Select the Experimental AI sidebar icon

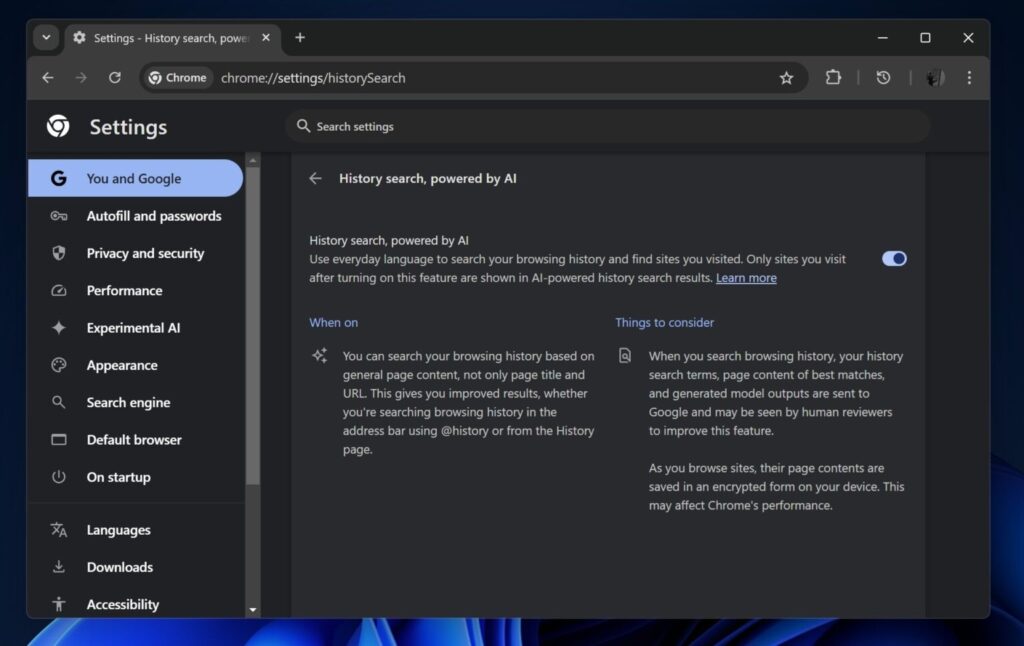tap(59, 327)
